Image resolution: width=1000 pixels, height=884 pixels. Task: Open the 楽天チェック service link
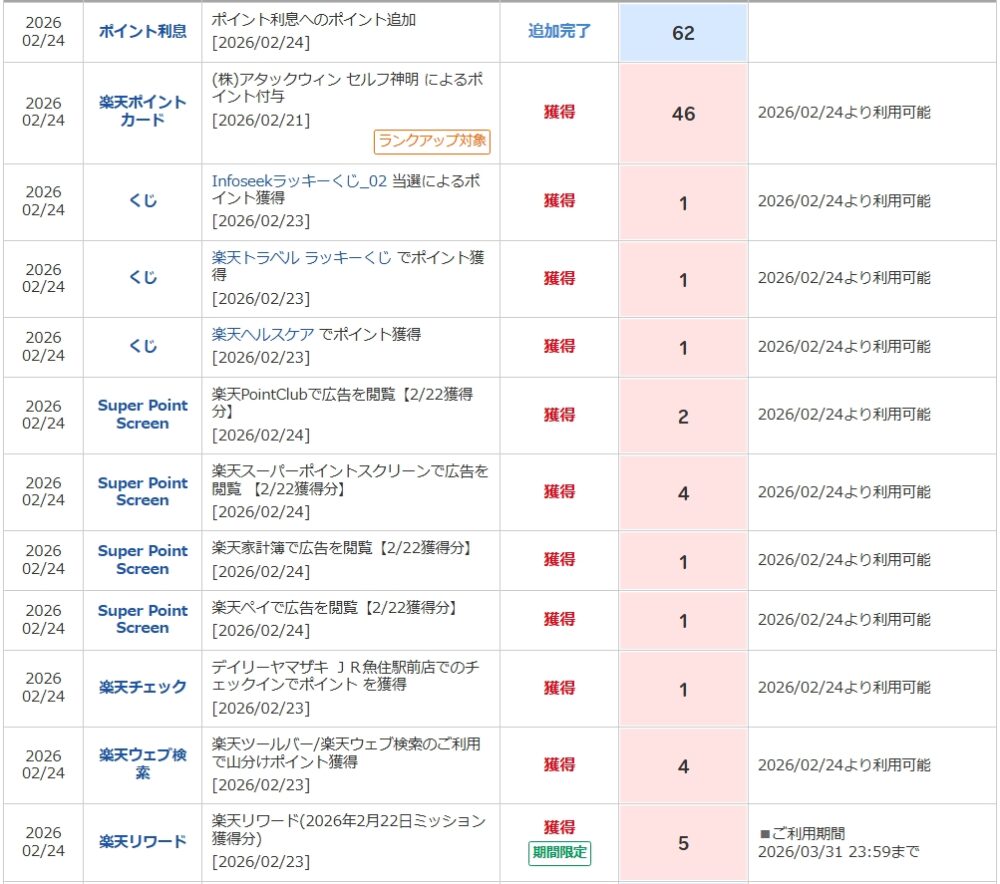(142, 687)
